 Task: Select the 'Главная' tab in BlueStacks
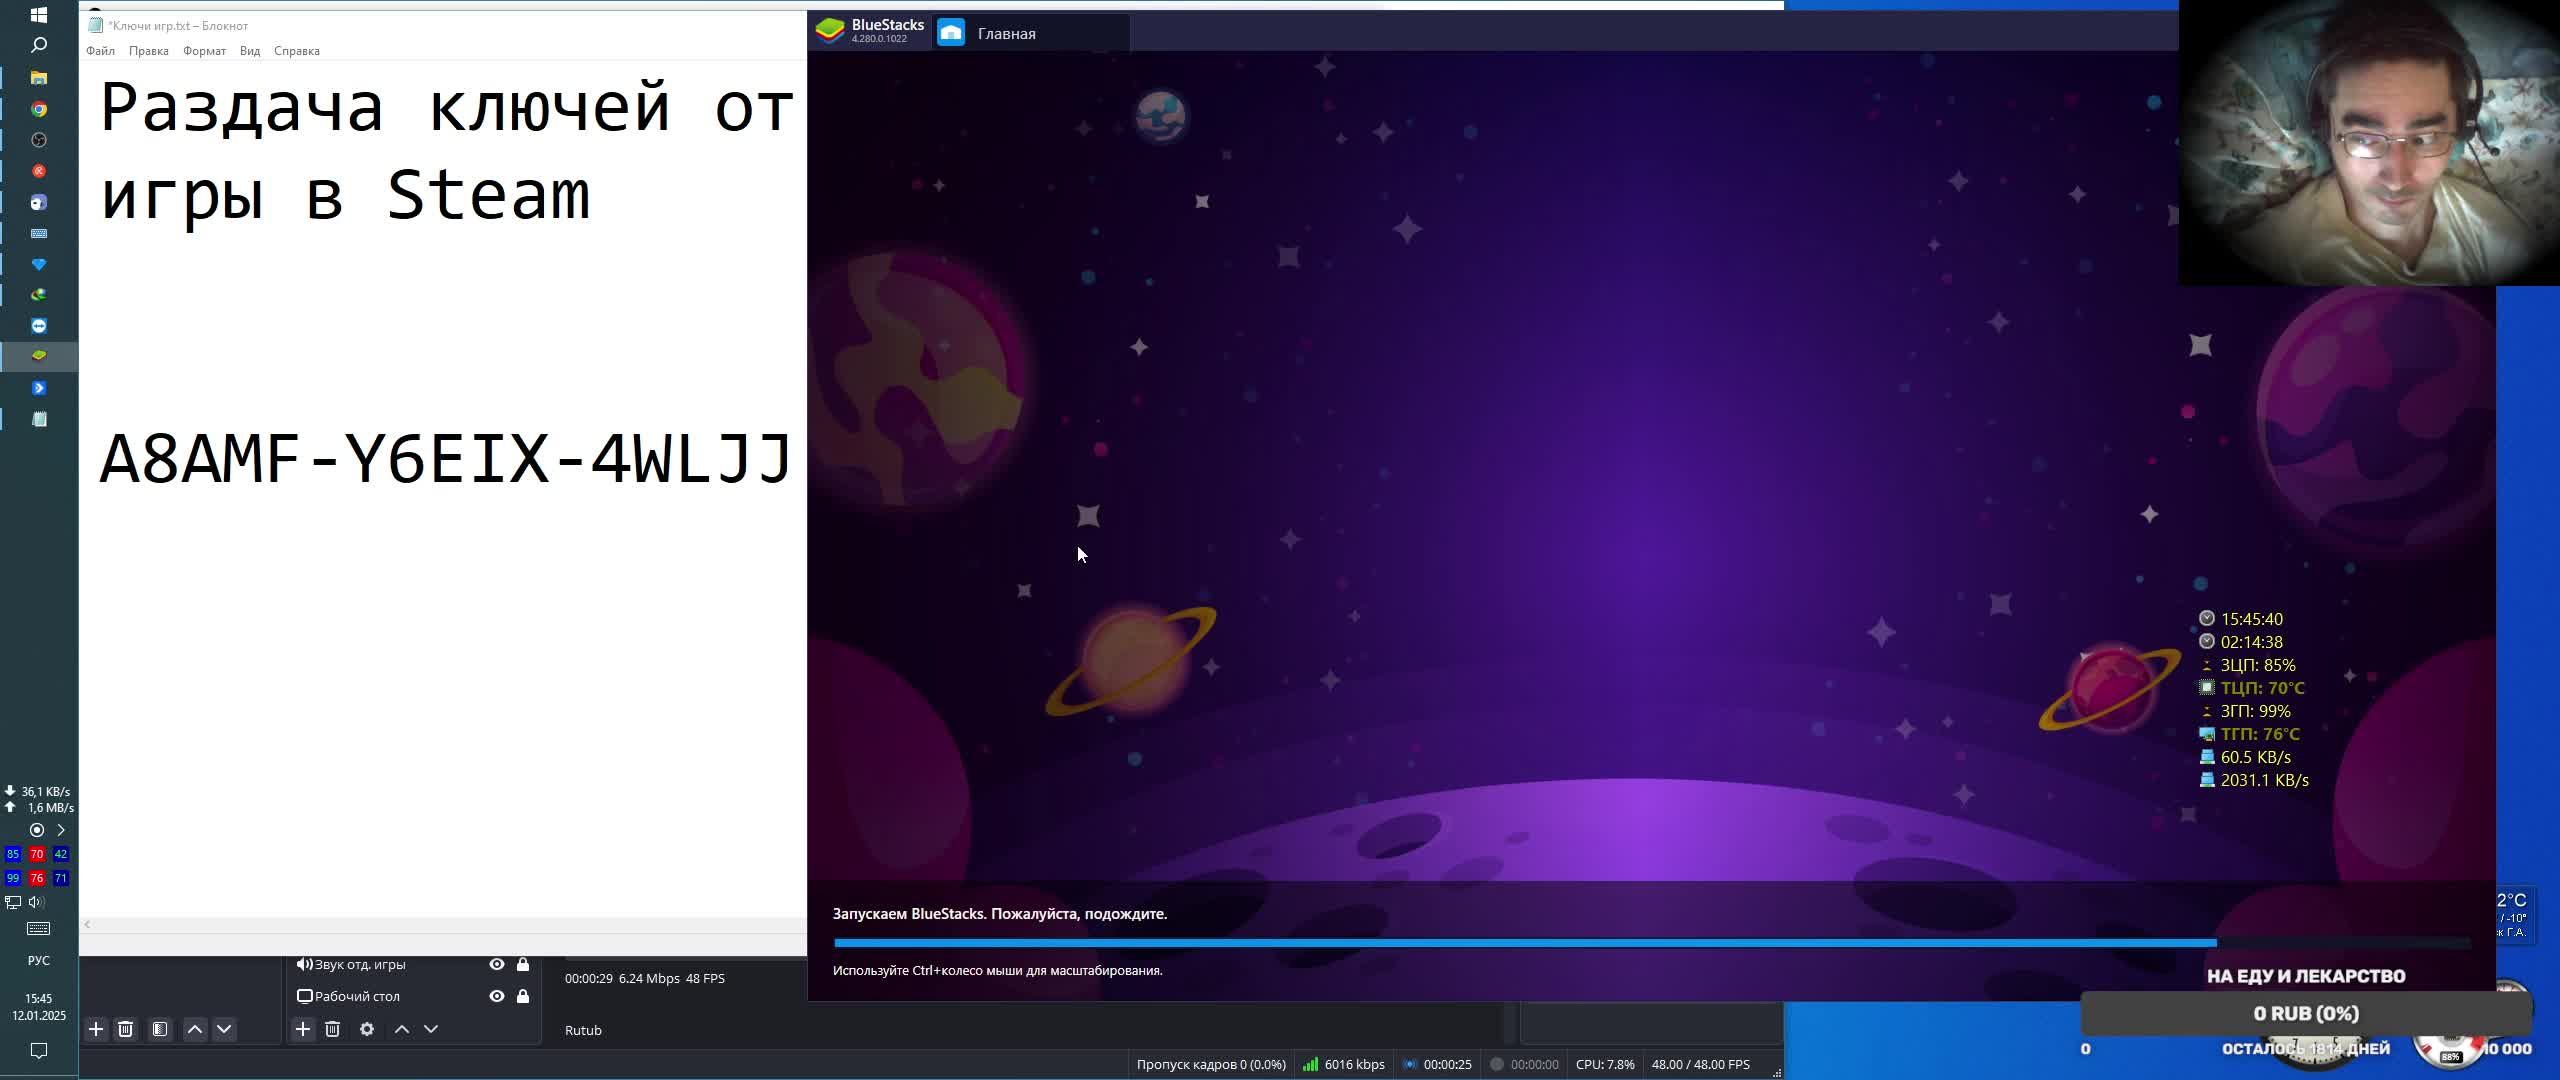[x=1006, y=34]
